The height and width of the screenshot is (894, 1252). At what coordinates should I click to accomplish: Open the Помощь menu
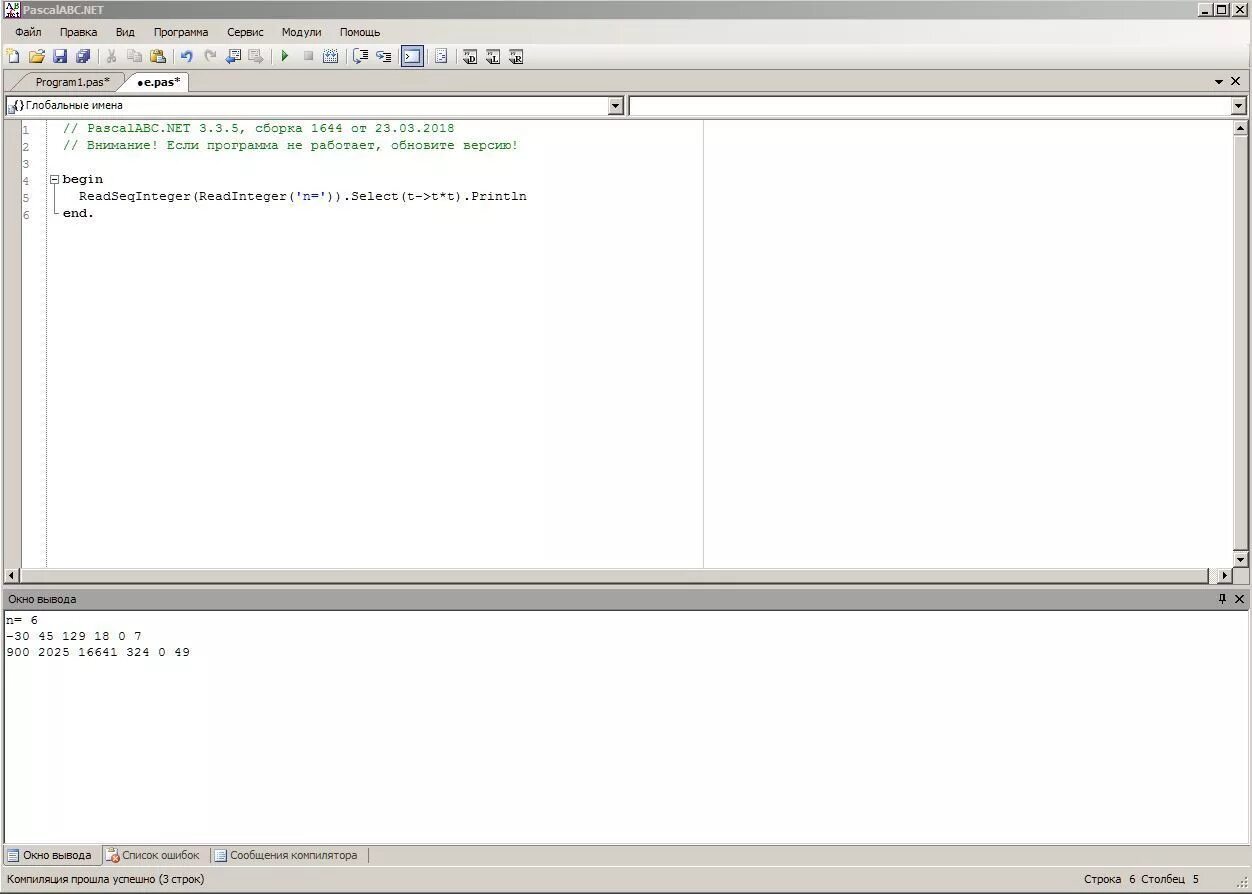360,32
